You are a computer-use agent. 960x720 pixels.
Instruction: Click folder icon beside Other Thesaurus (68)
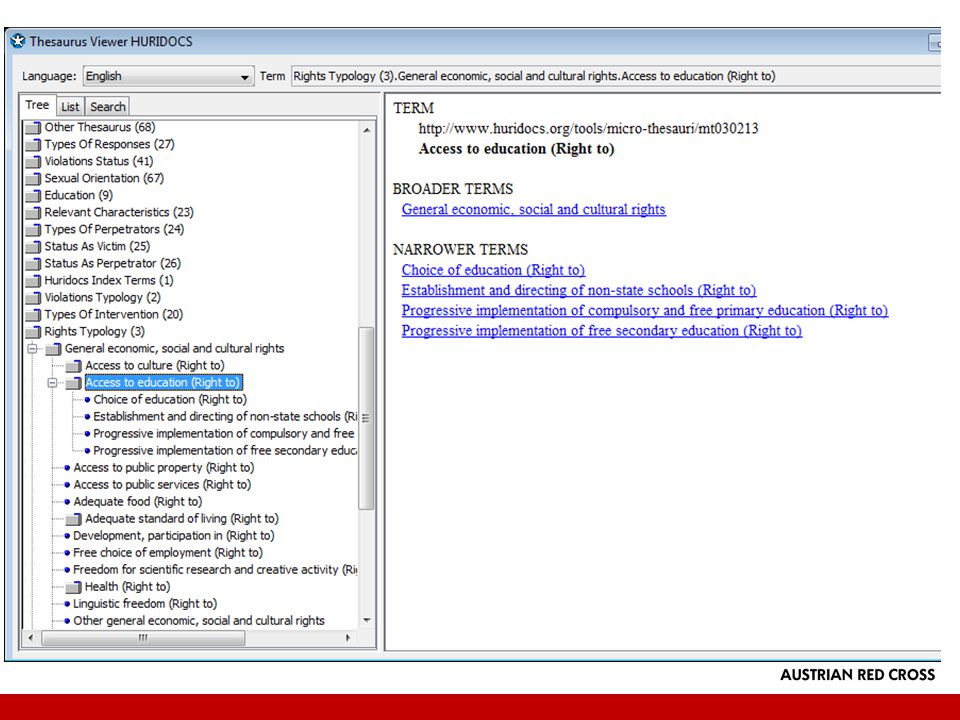pos(33,127)
